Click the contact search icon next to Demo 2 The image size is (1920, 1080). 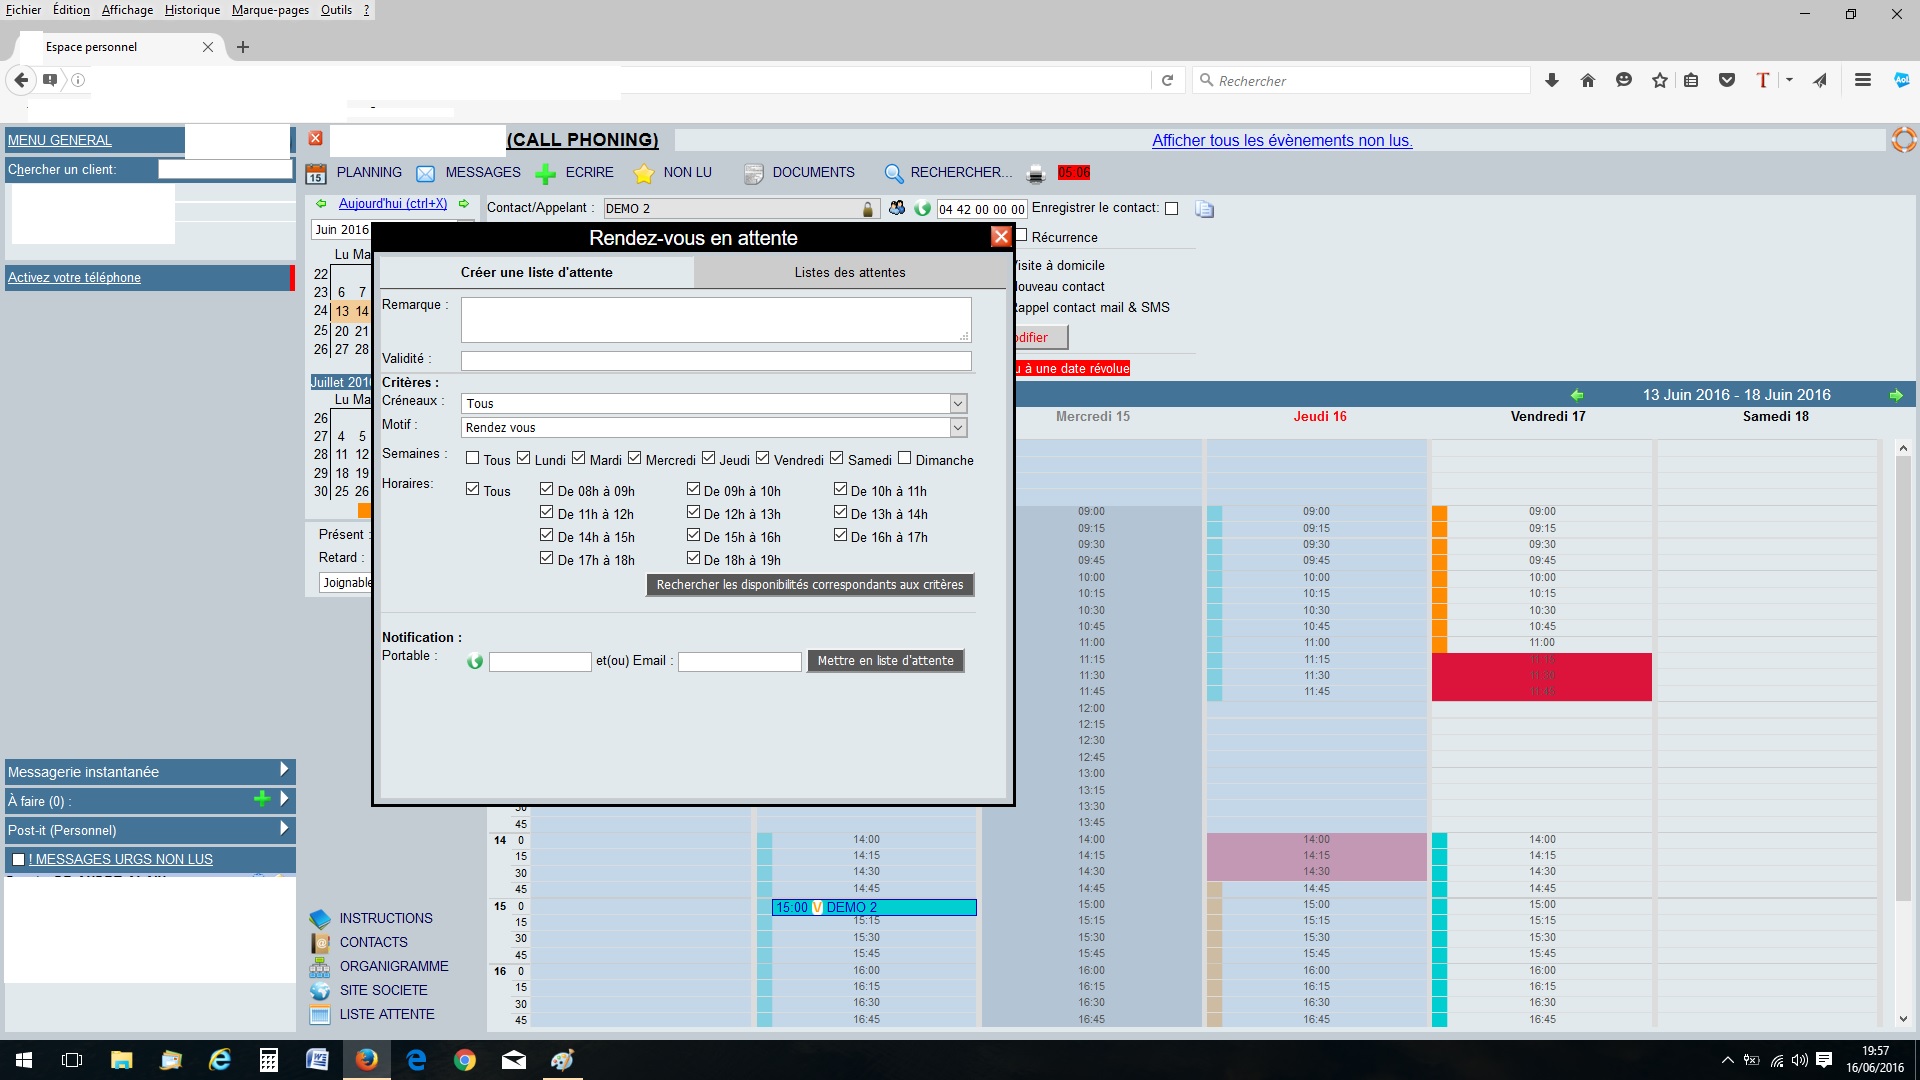click(x=894, y=207)
